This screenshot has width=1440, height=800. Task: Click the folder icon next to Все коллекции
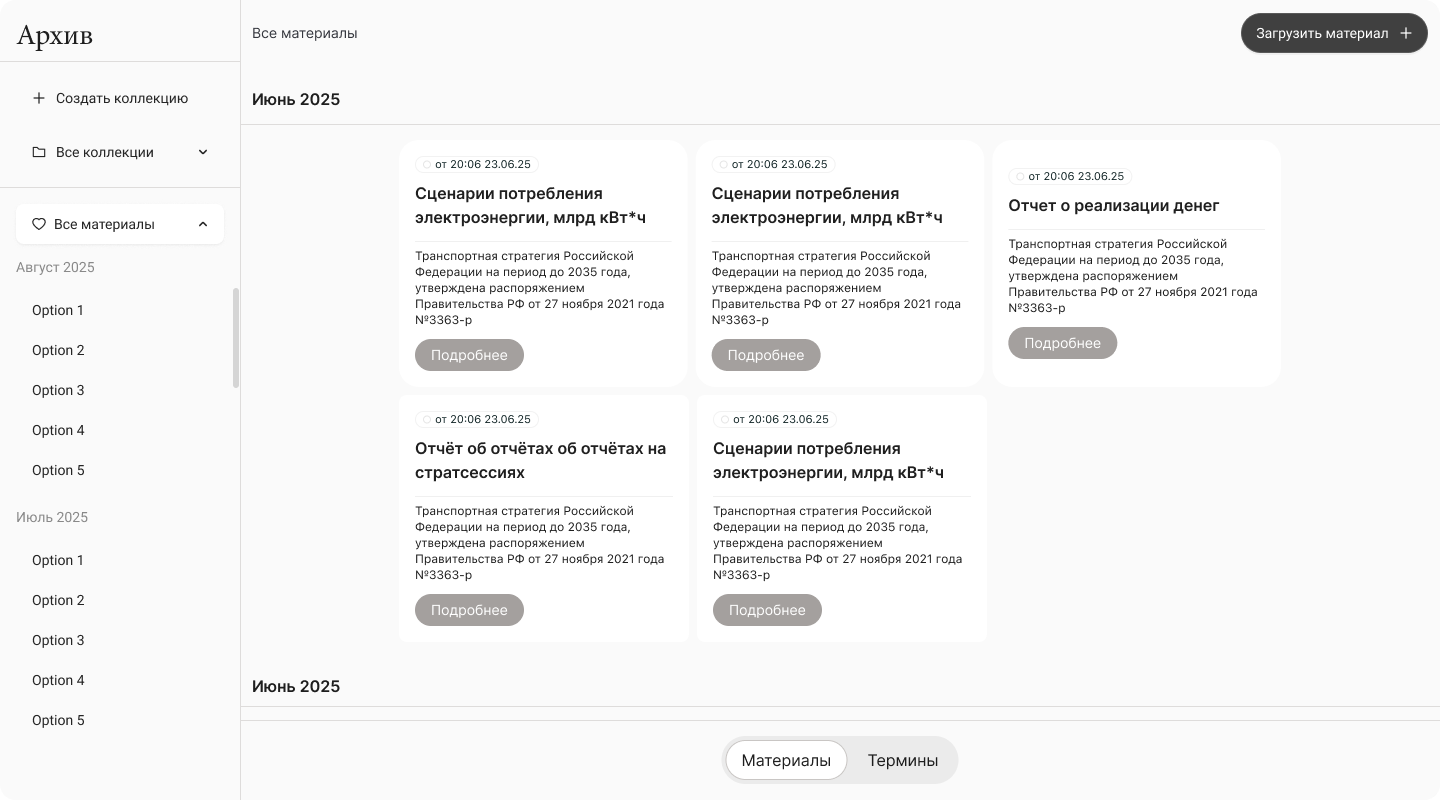click(39, 152)
